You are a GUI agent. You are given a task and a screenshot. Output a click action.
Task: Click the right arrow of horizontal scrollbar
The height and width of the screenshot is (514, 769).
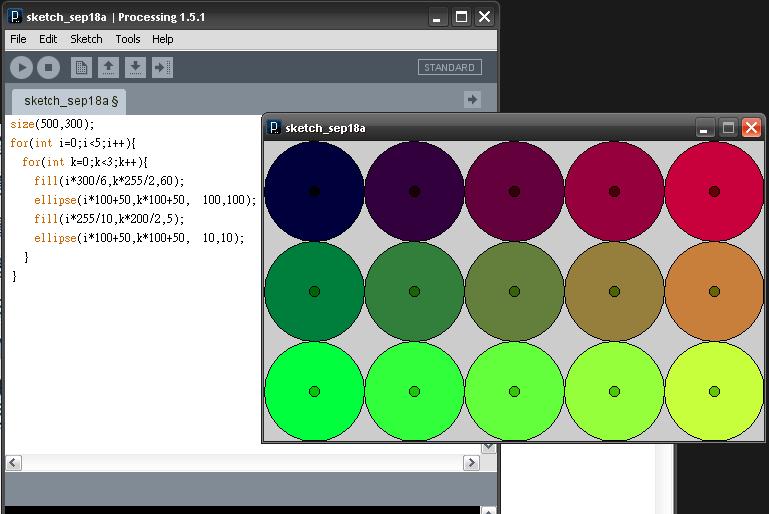471,463
